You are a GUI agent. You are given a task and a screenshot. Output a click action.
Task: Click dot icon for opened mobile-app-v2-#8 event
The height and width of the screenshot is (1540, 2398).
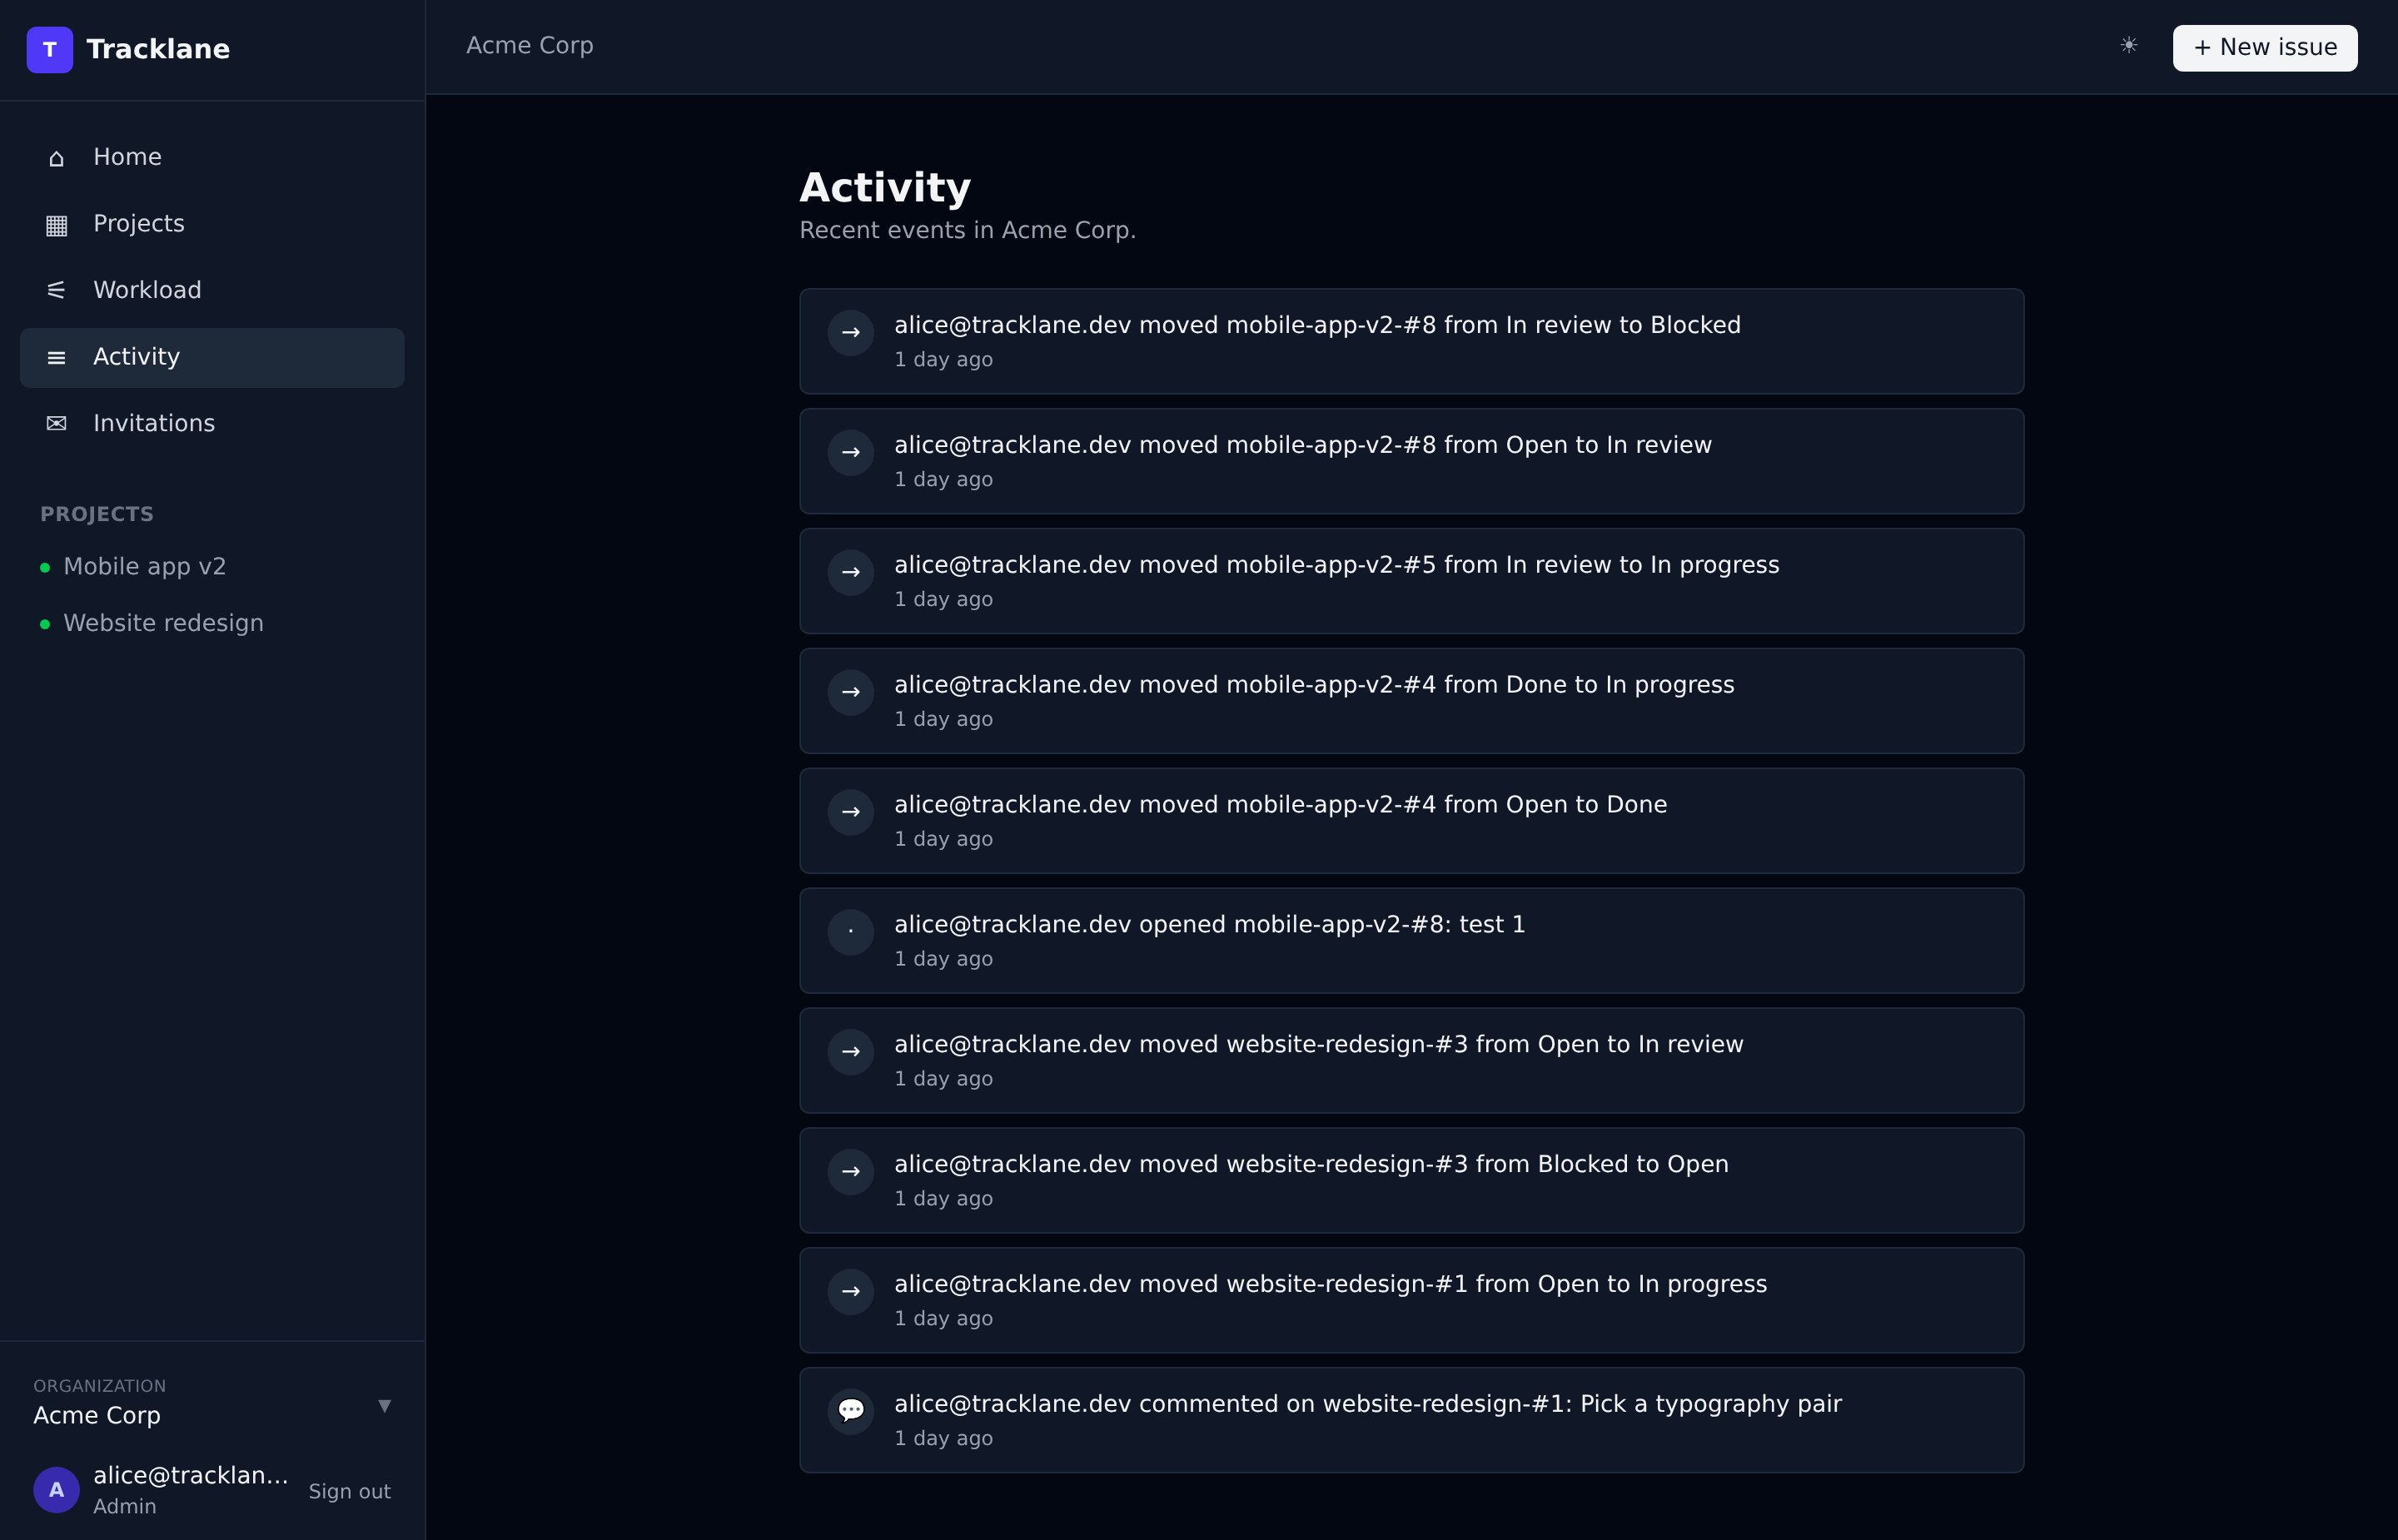click(x=851, y=932)
